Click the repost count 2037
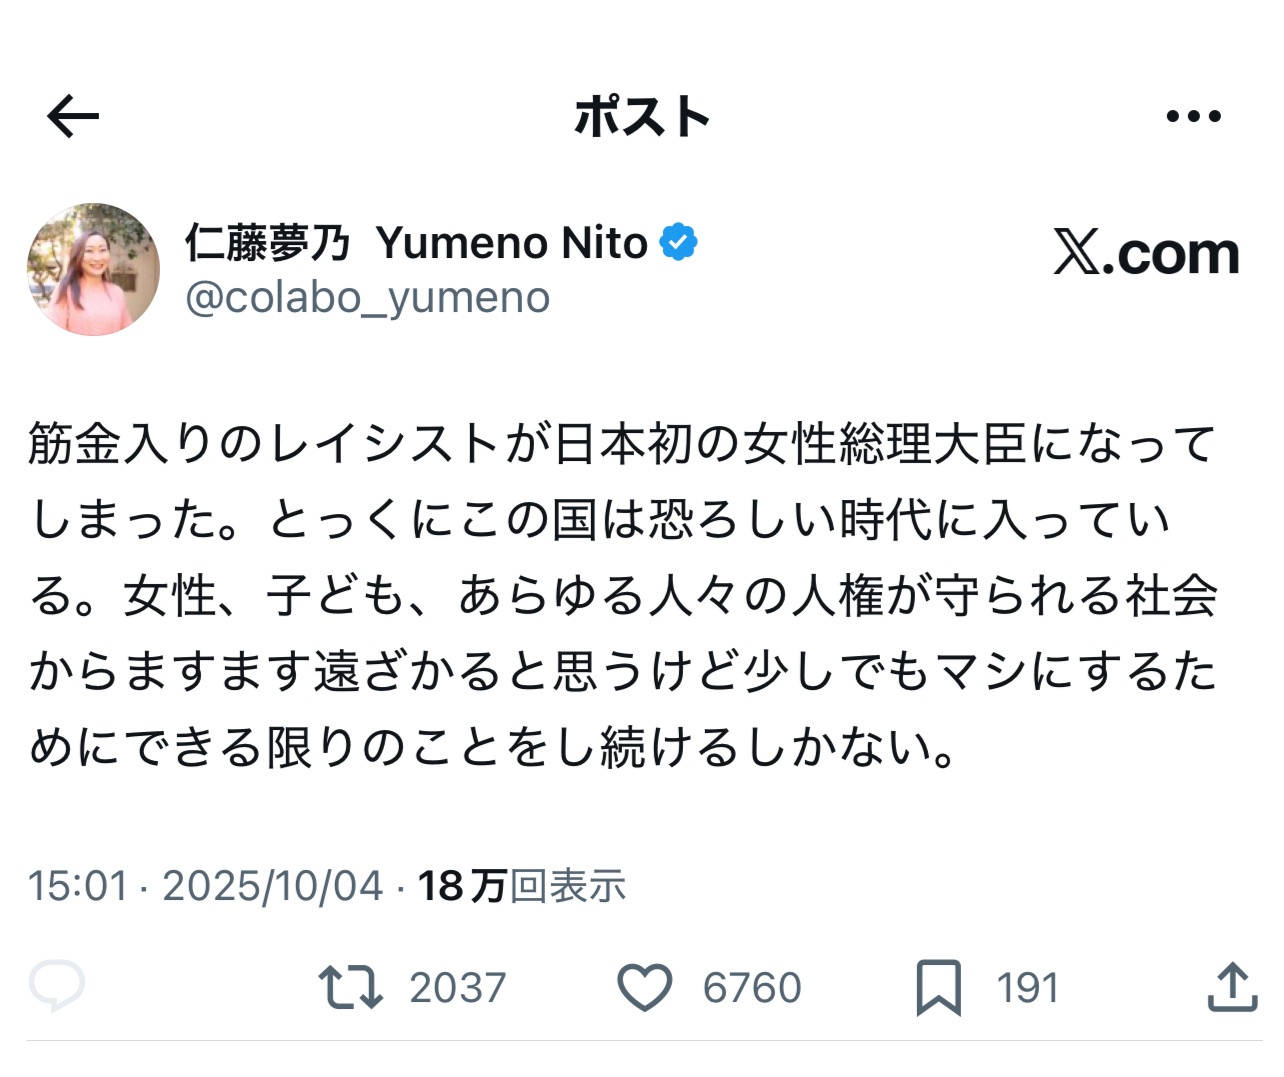Image resolution: width=1284 pixels, height=1077 pixels. pyautogui.click(x=458, y=988)
